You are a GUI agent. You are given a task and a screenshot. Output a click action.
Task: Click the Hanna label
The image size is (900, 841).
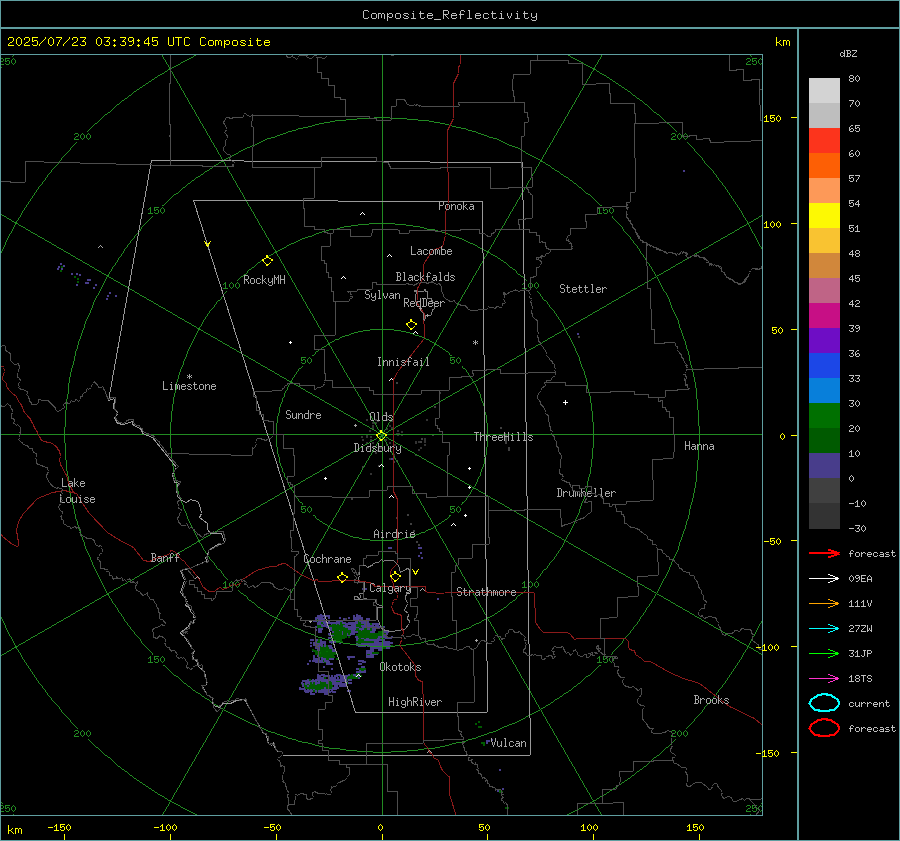tap(699, 446)
